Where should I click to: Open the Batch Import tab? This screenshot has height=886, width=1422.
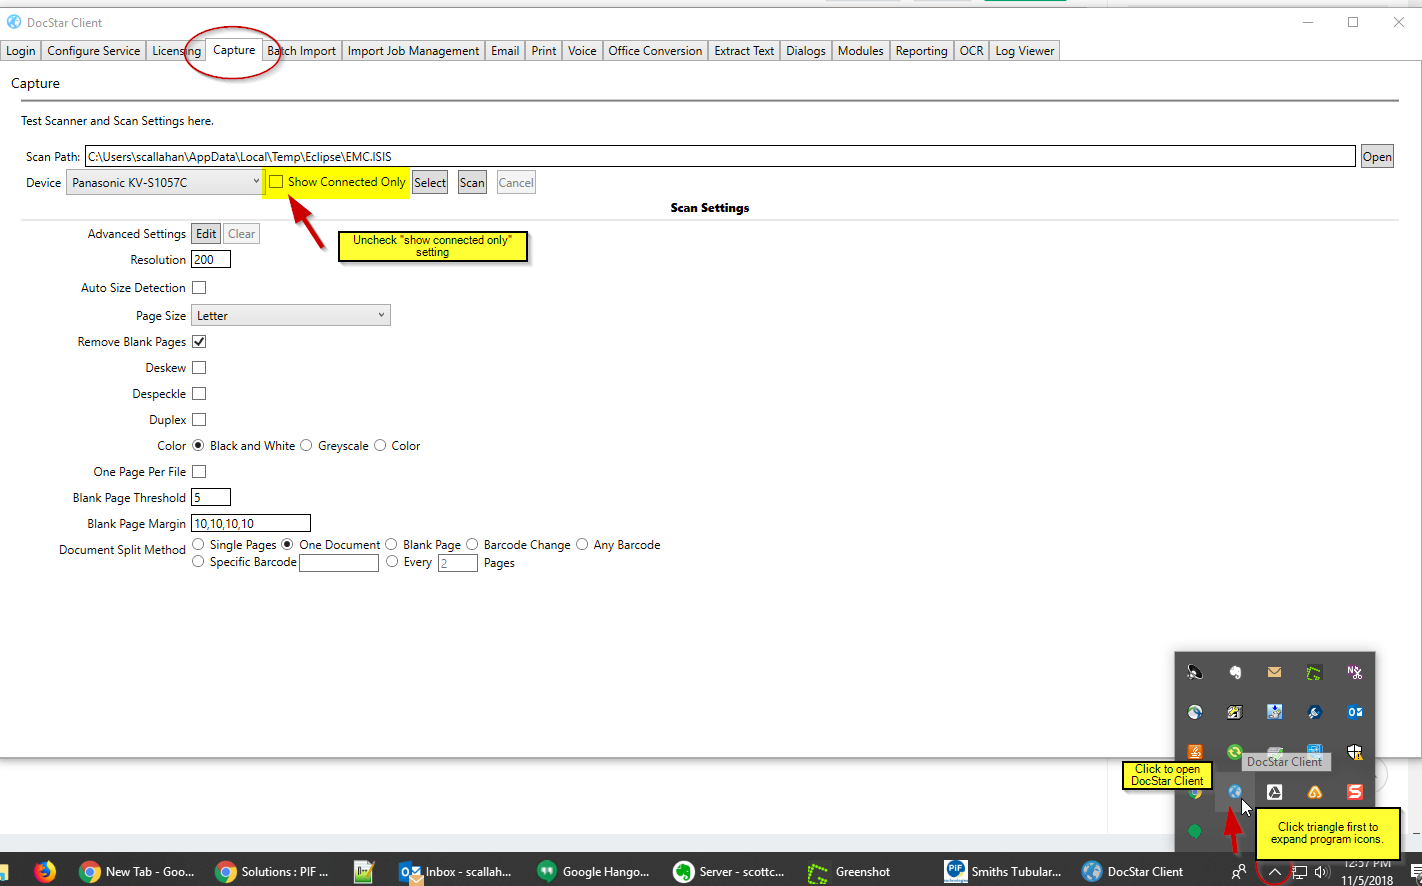pos(302,51)
